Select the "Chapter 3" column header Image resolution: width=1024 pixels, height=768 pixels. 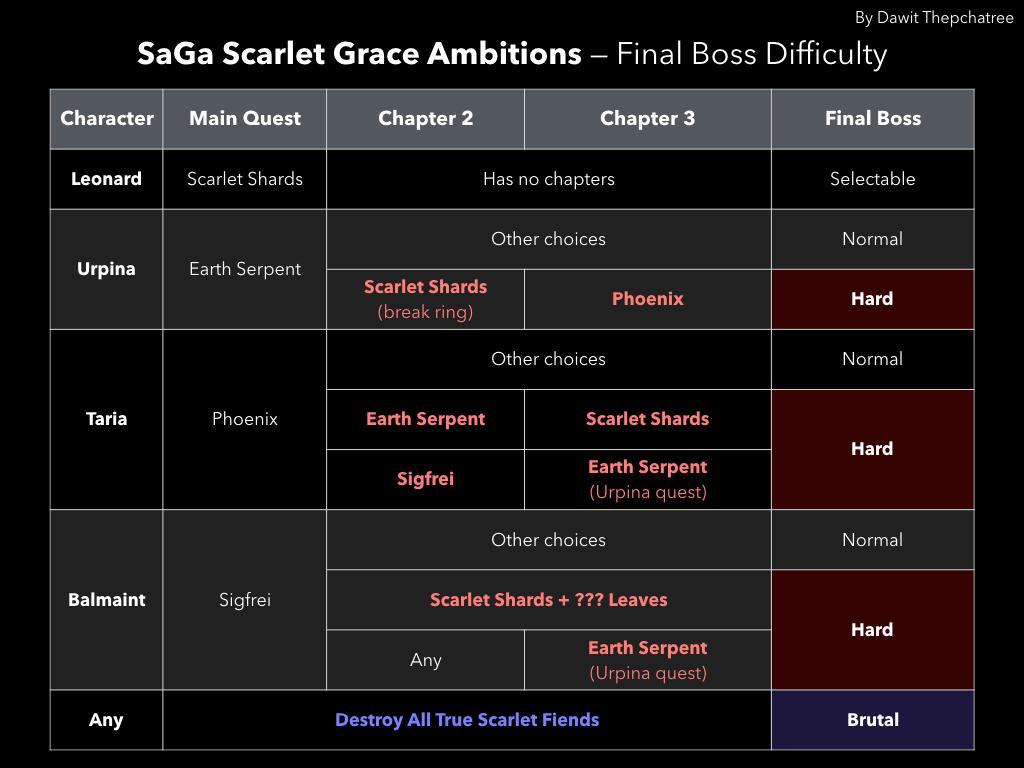[647, 119]
